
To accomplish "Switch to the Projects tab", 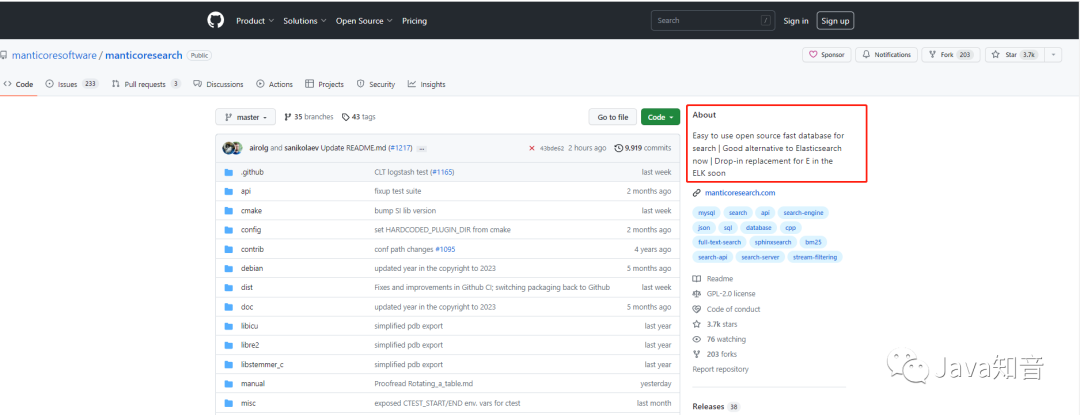I will 324,85.
